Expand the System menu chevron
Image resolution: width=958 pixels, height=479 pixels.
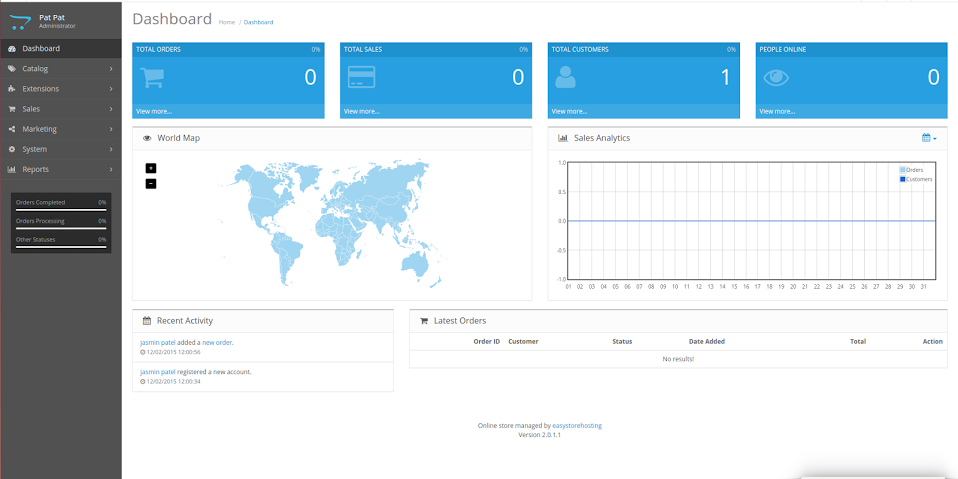pyautogui.click(x=111, y=150)
